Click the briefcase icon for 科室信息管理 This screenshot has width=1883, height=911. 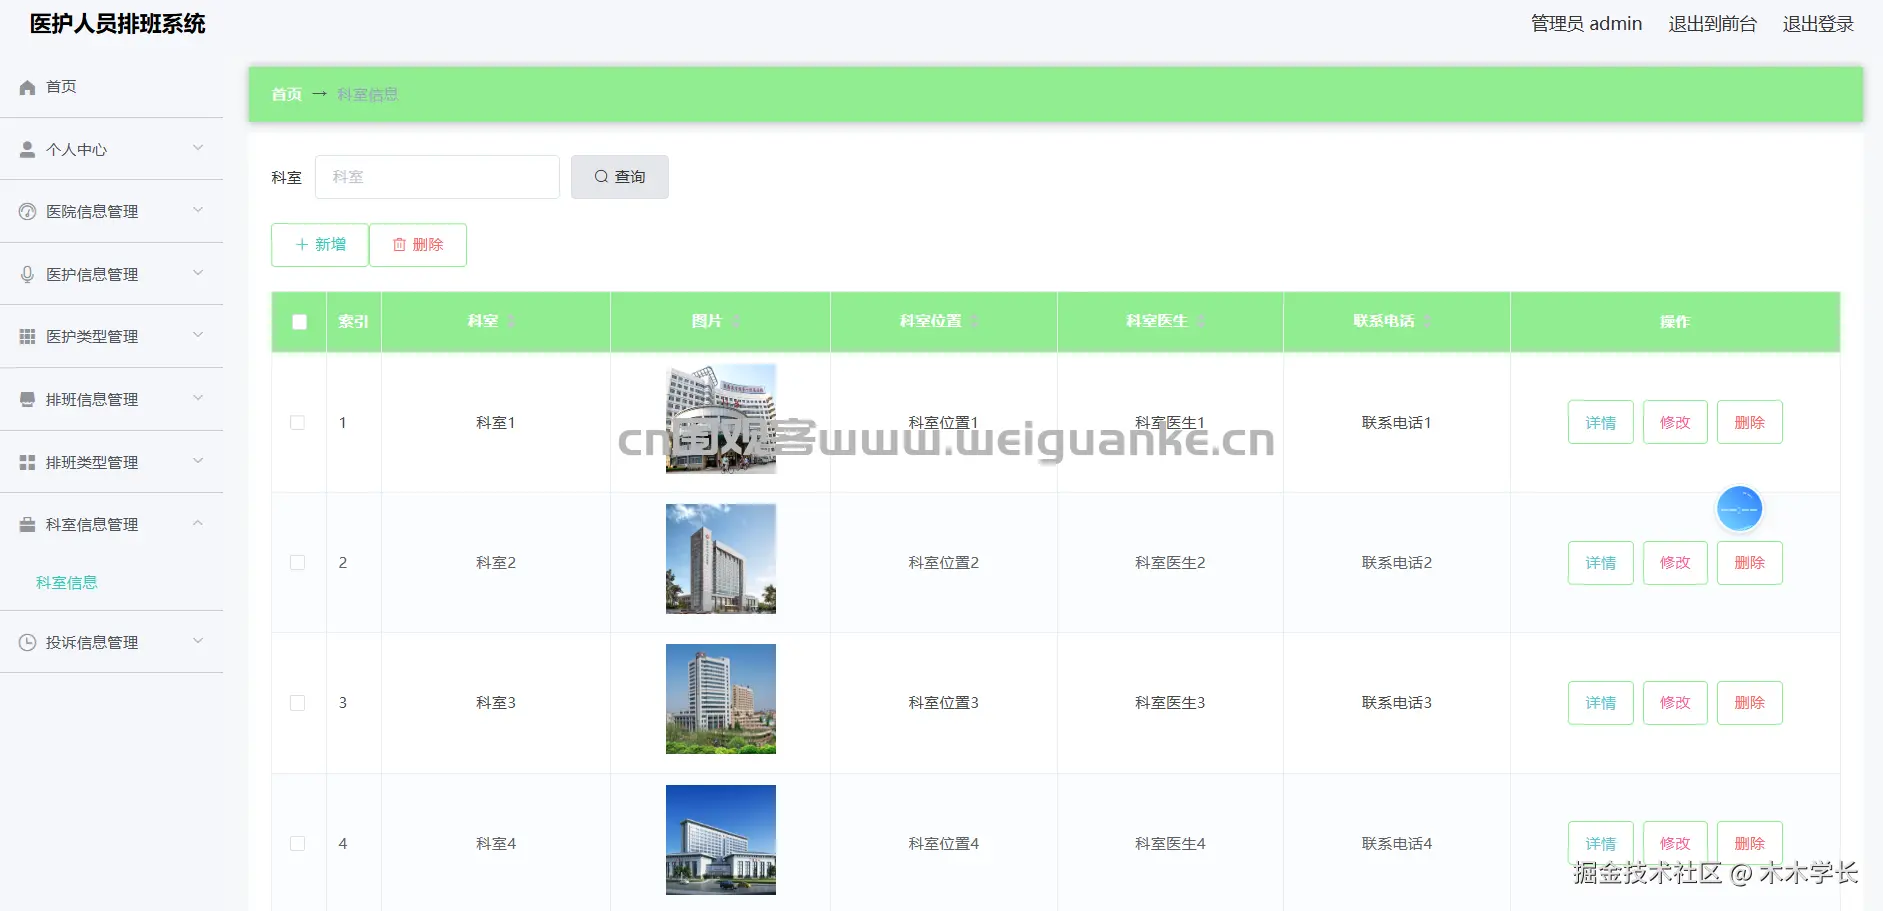(x=28, y=524)
